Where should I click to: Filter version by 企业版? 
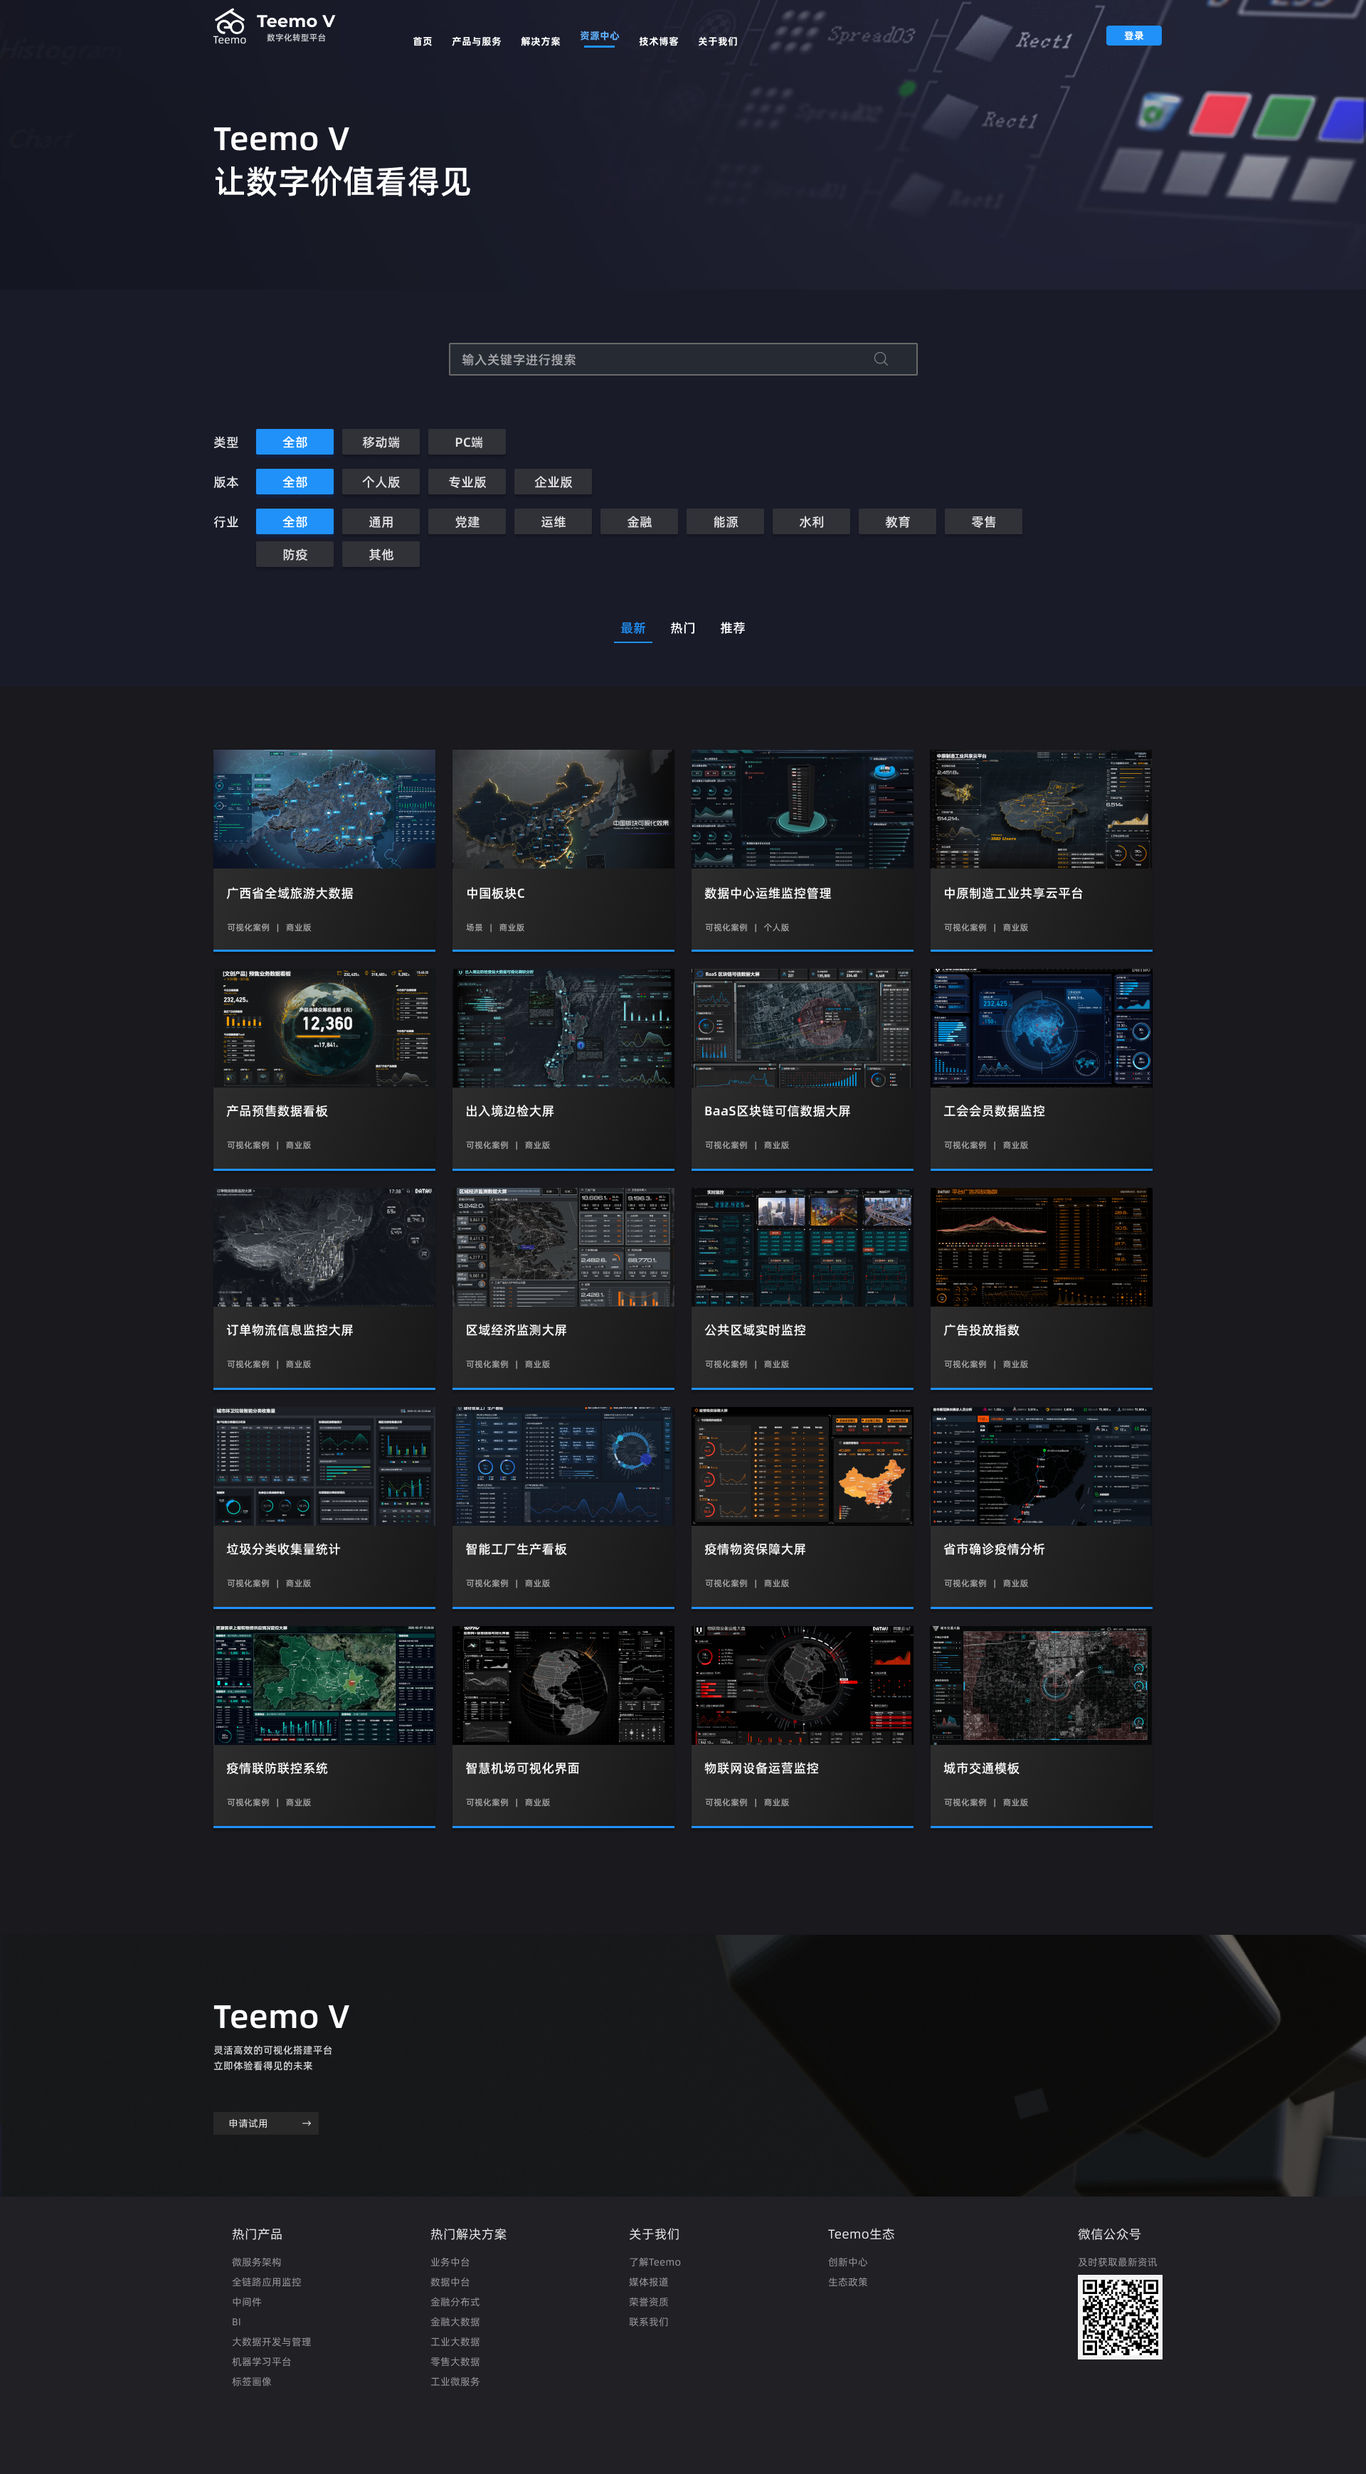pos(553,482)
